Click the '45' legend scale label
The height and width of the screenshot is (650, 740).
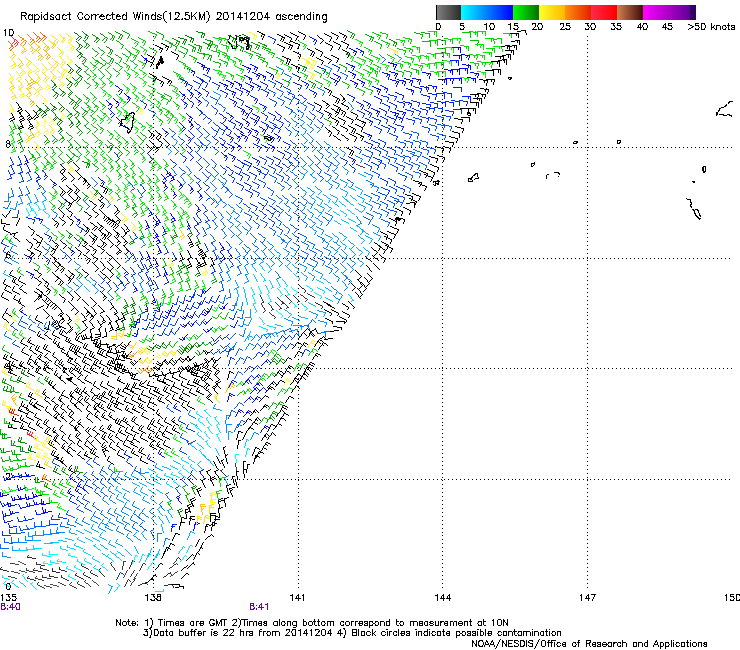click(667, 27)
